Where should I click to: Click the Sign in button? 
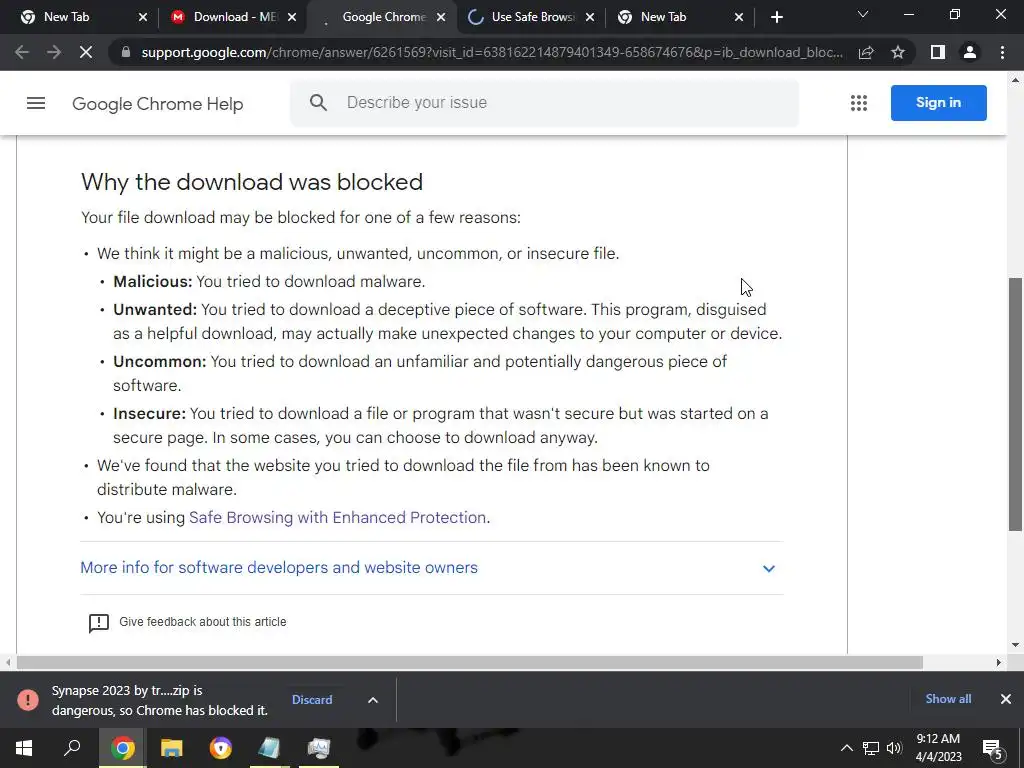tap(938, 103)
